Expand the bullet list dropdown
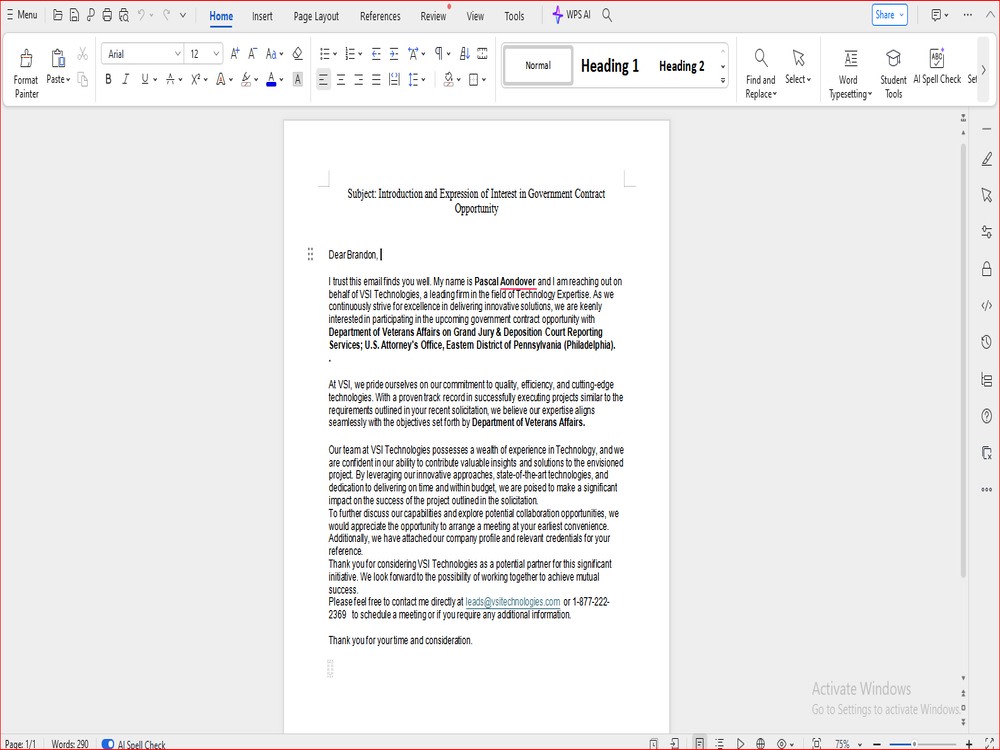The image size is (1000, 750). [x=335, y=54]
